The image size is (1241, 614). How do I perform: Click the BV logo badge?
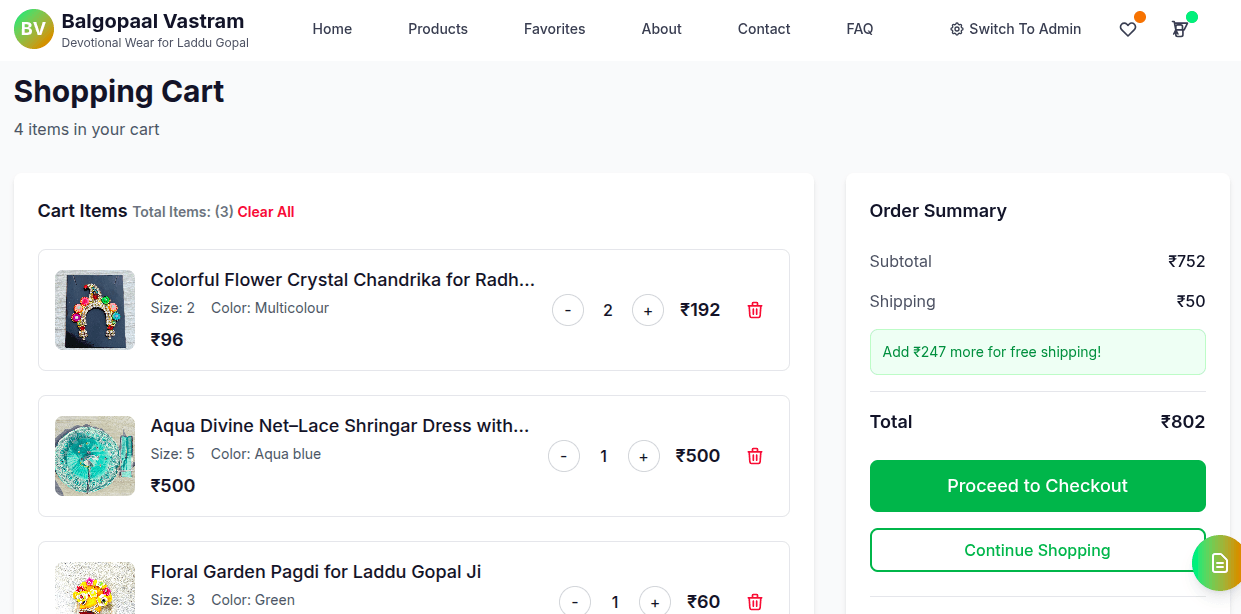pyautogui.click(x=34, y=29)
